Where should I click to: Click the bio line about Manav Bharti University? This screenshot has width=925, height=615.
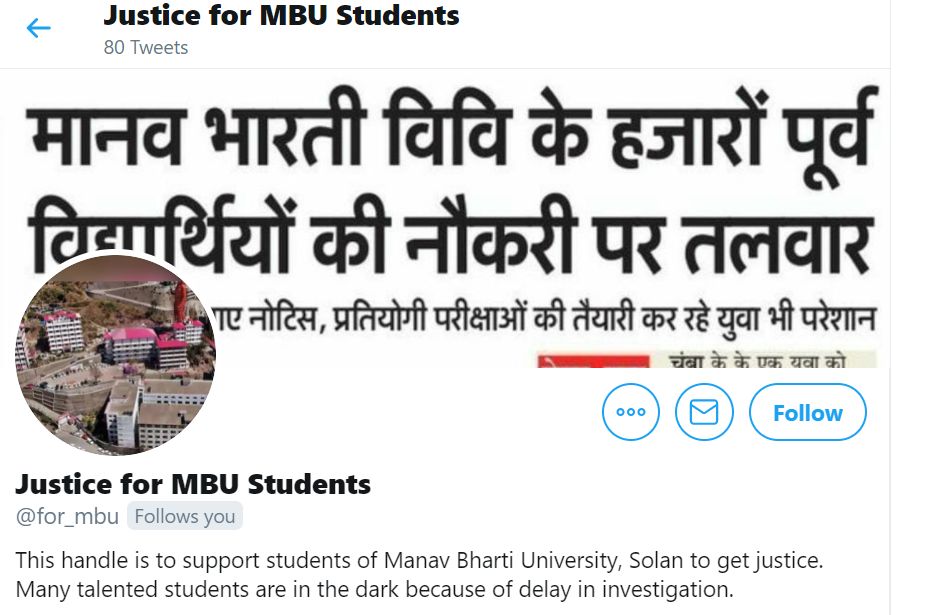point(419,560)
